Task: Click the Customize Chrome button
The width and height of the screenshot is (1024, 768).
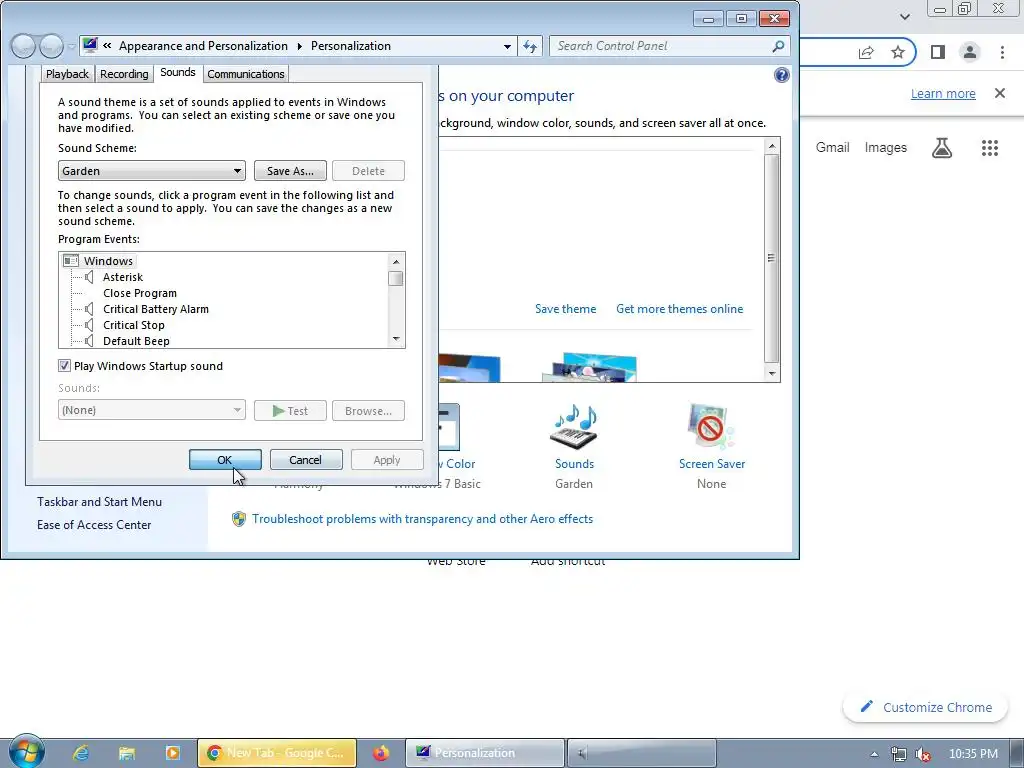Action: click(x=925, y=707)
